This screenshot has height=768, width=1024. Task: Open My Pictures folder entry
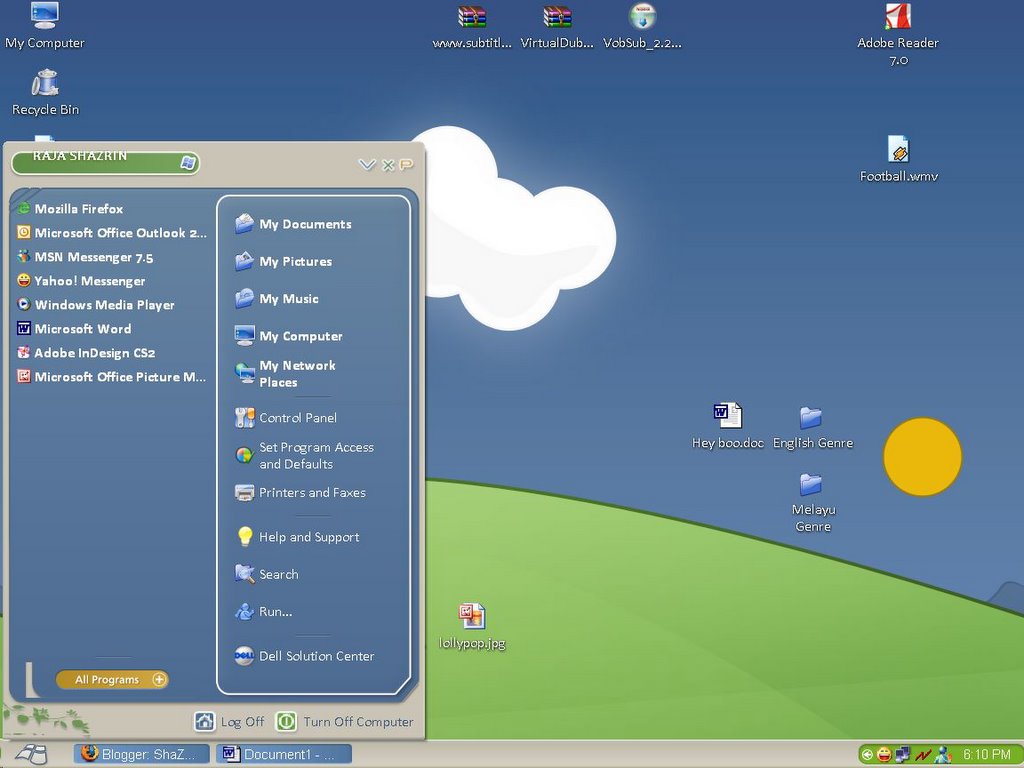[283, 261]
